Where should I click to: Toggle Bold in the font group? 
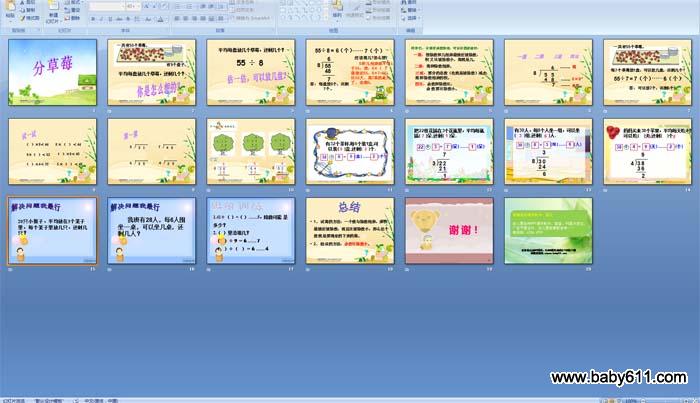coord(93,19)
